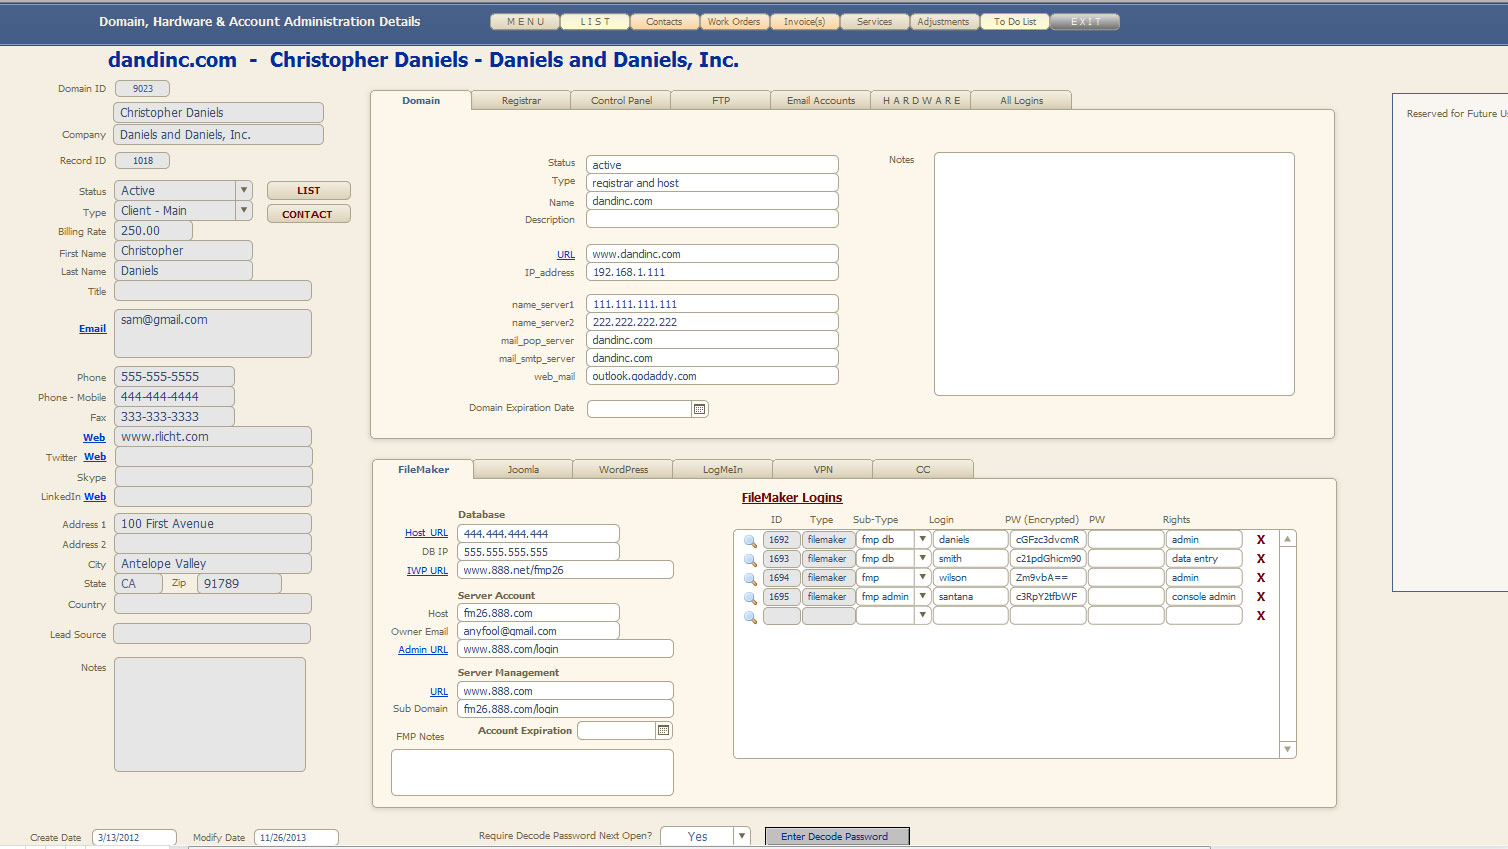Switch to the Registrar tab

click(x=521, y=100)
